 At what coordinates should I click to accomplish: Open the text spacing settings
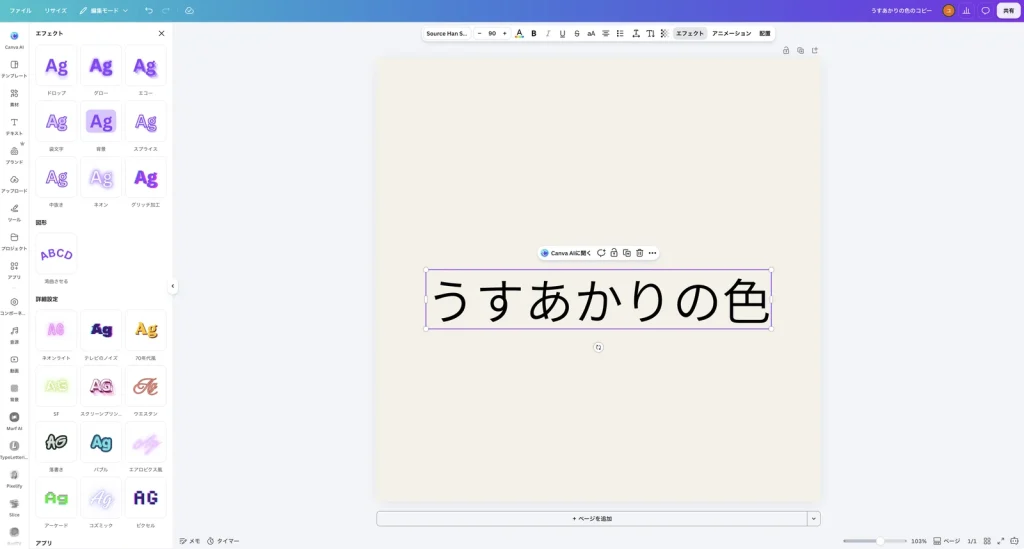click(635, 33)
